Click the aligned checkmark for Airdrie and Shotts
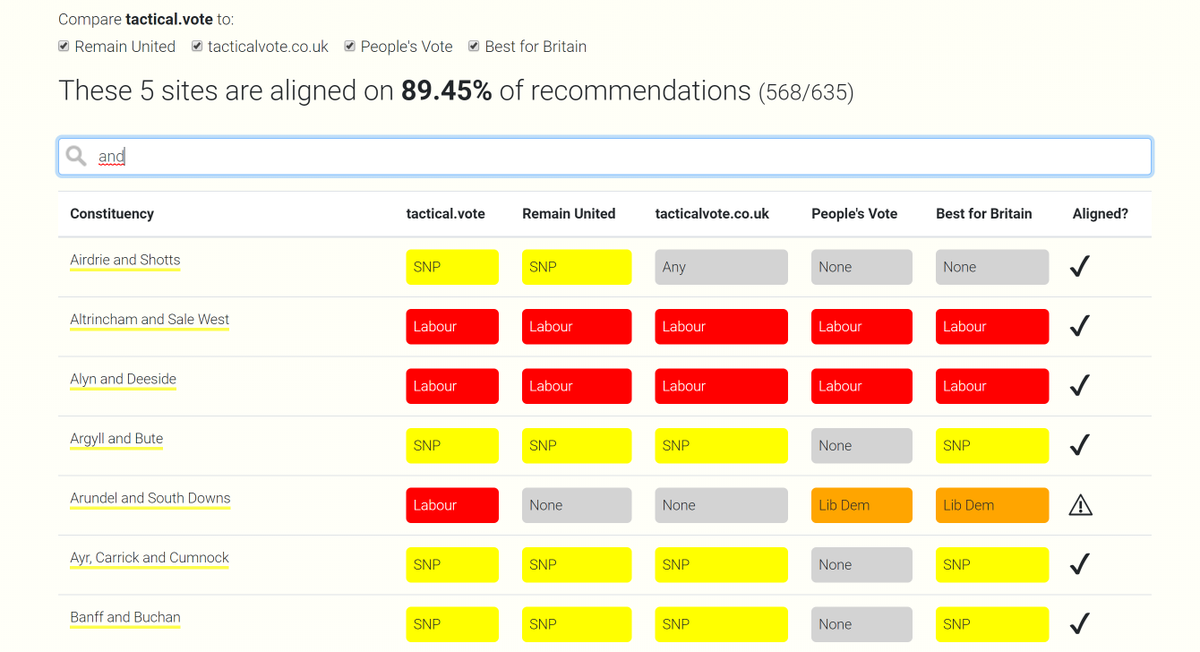Viewport: 1200px width, 652px height. click(x=1079, y=266)
